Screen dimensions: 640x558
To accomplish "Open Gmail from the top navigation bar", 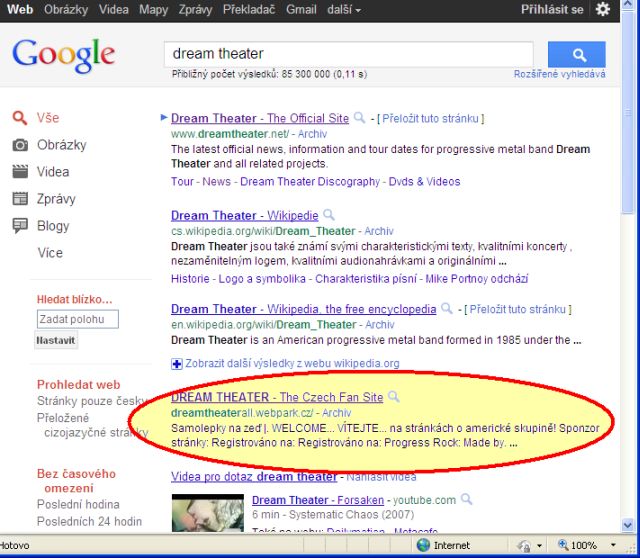I will point(301,9).
